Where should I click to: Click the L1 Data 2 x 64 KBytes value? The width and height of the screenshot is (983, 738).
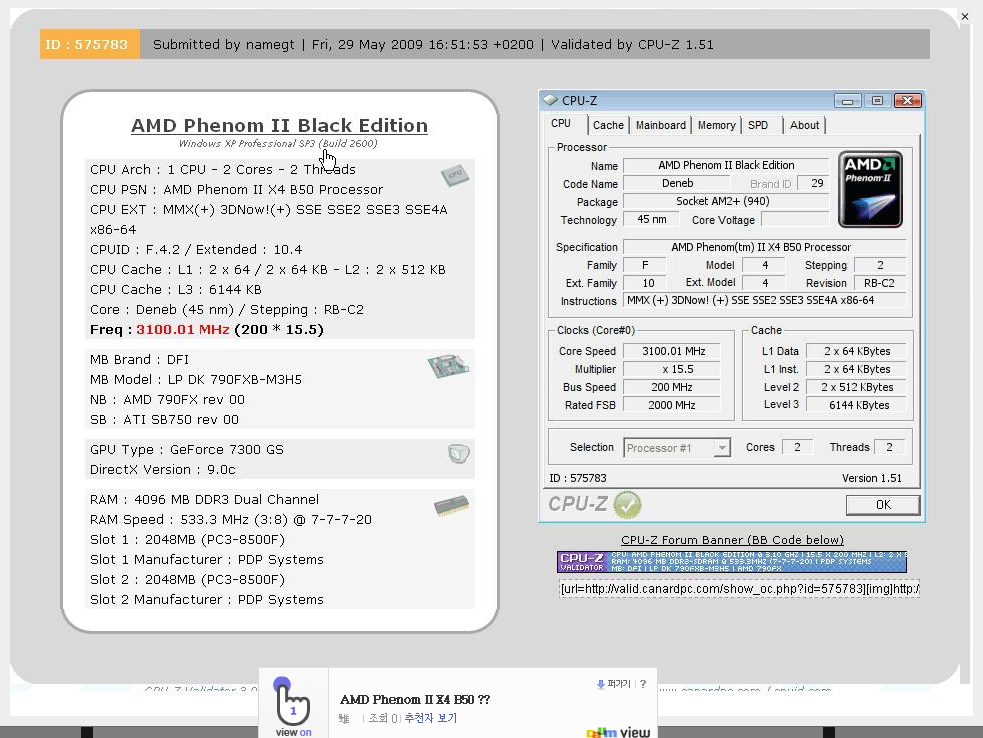coord(857,352)
